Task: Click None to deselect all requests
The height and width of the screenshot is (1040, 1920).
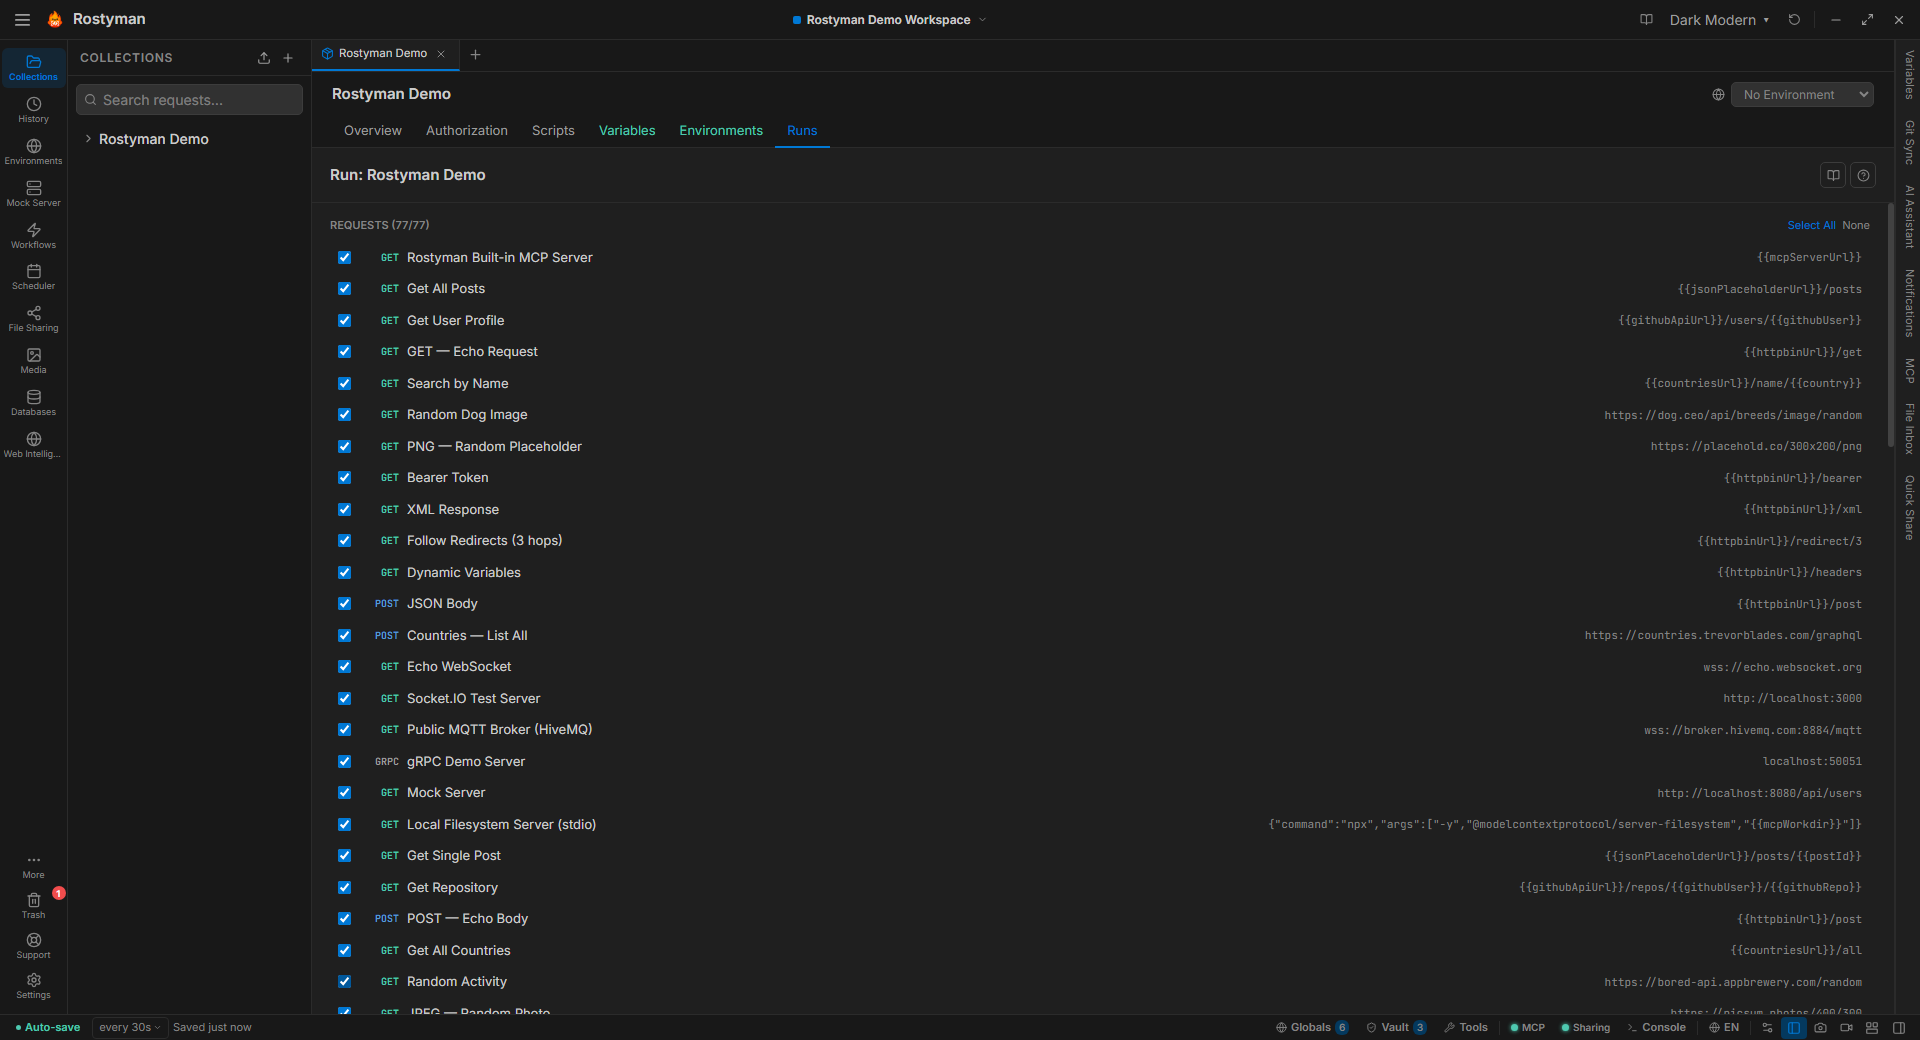Action: tap(1856, 225)
